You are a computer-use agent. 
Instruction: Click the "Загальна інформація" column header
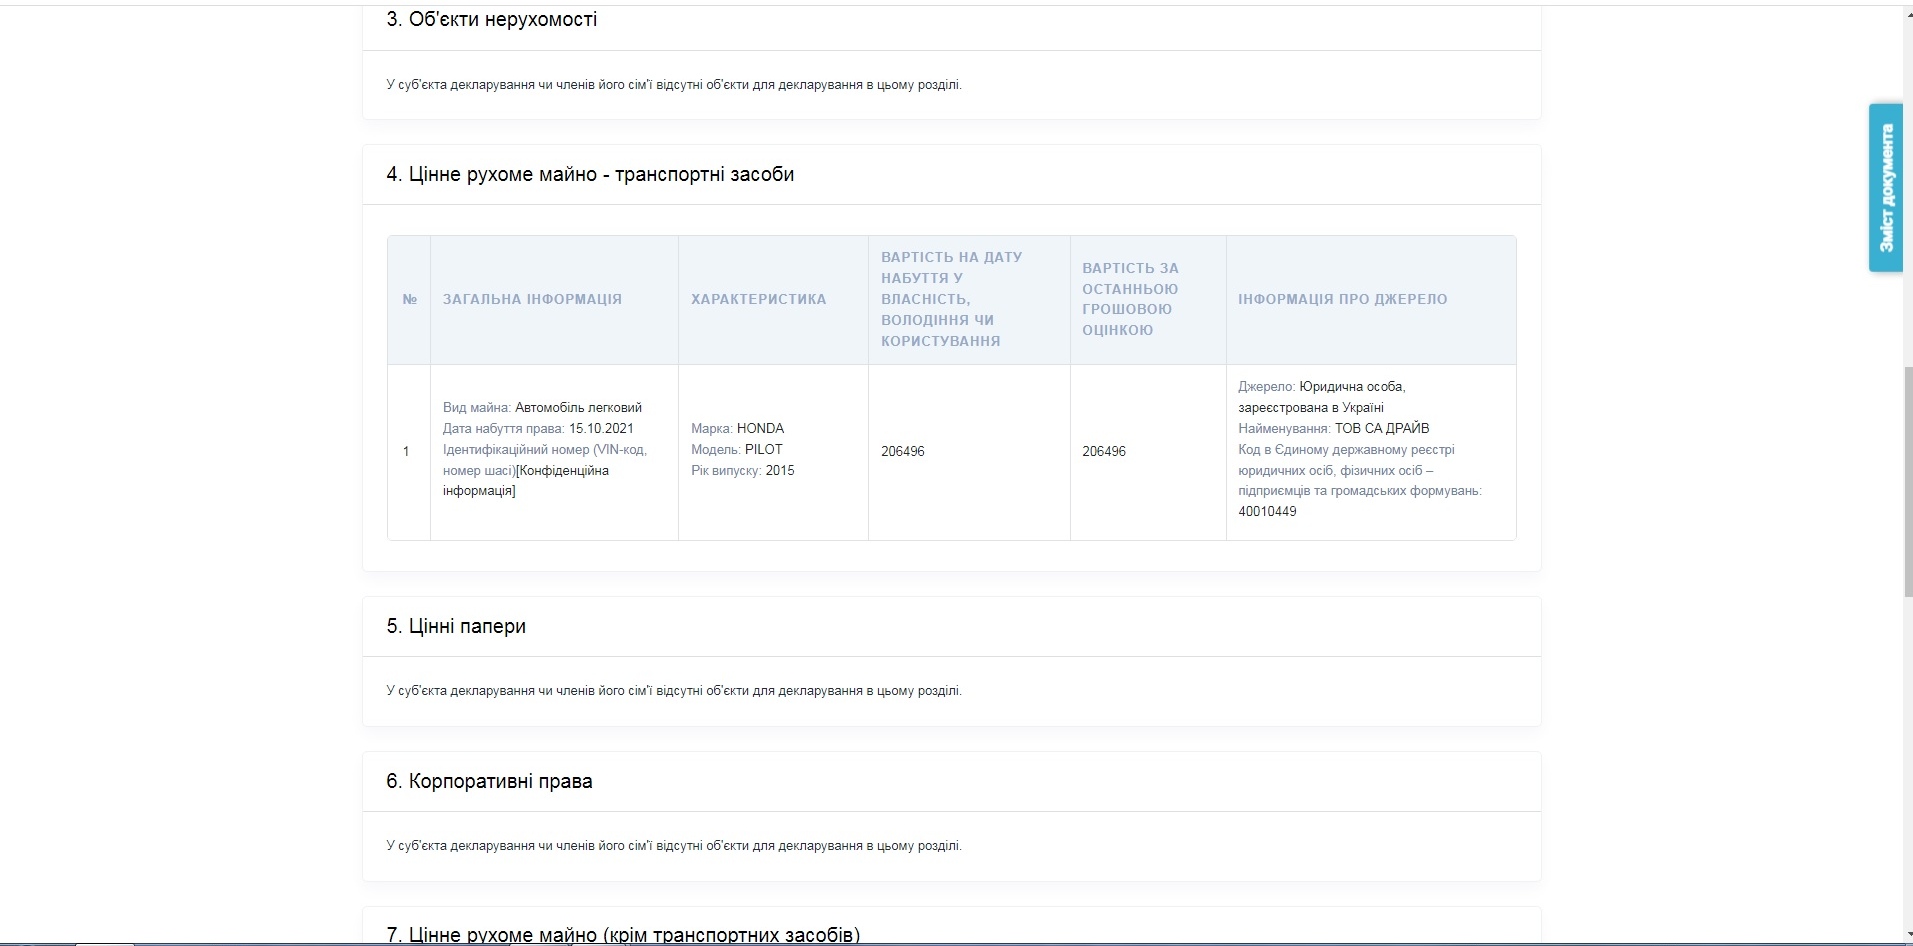pyautogui.click(x=532, y=299)
